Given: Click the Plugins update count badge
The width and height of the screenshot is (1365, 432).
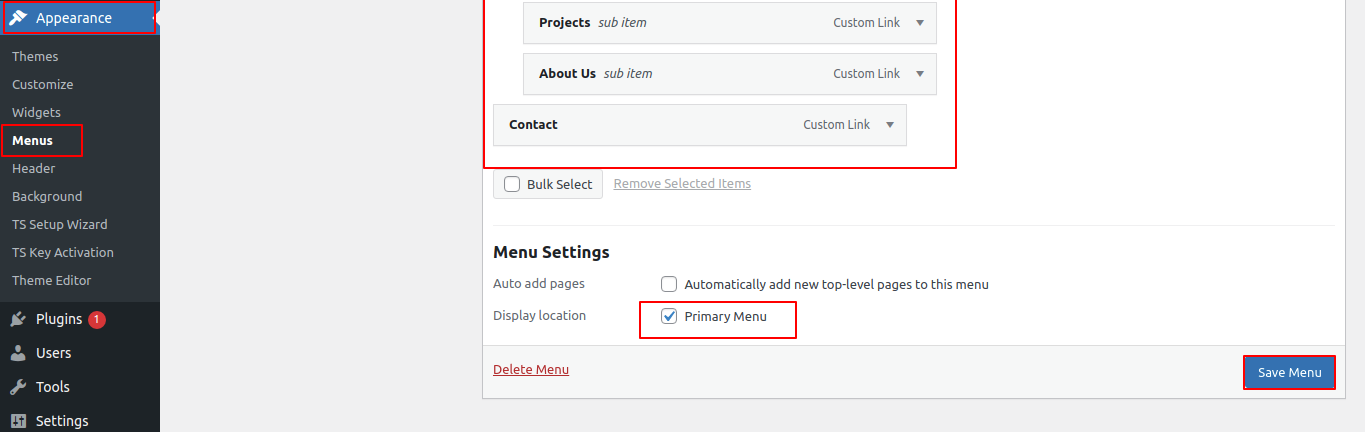Looking at the screenshot, I should pos(96,319).
